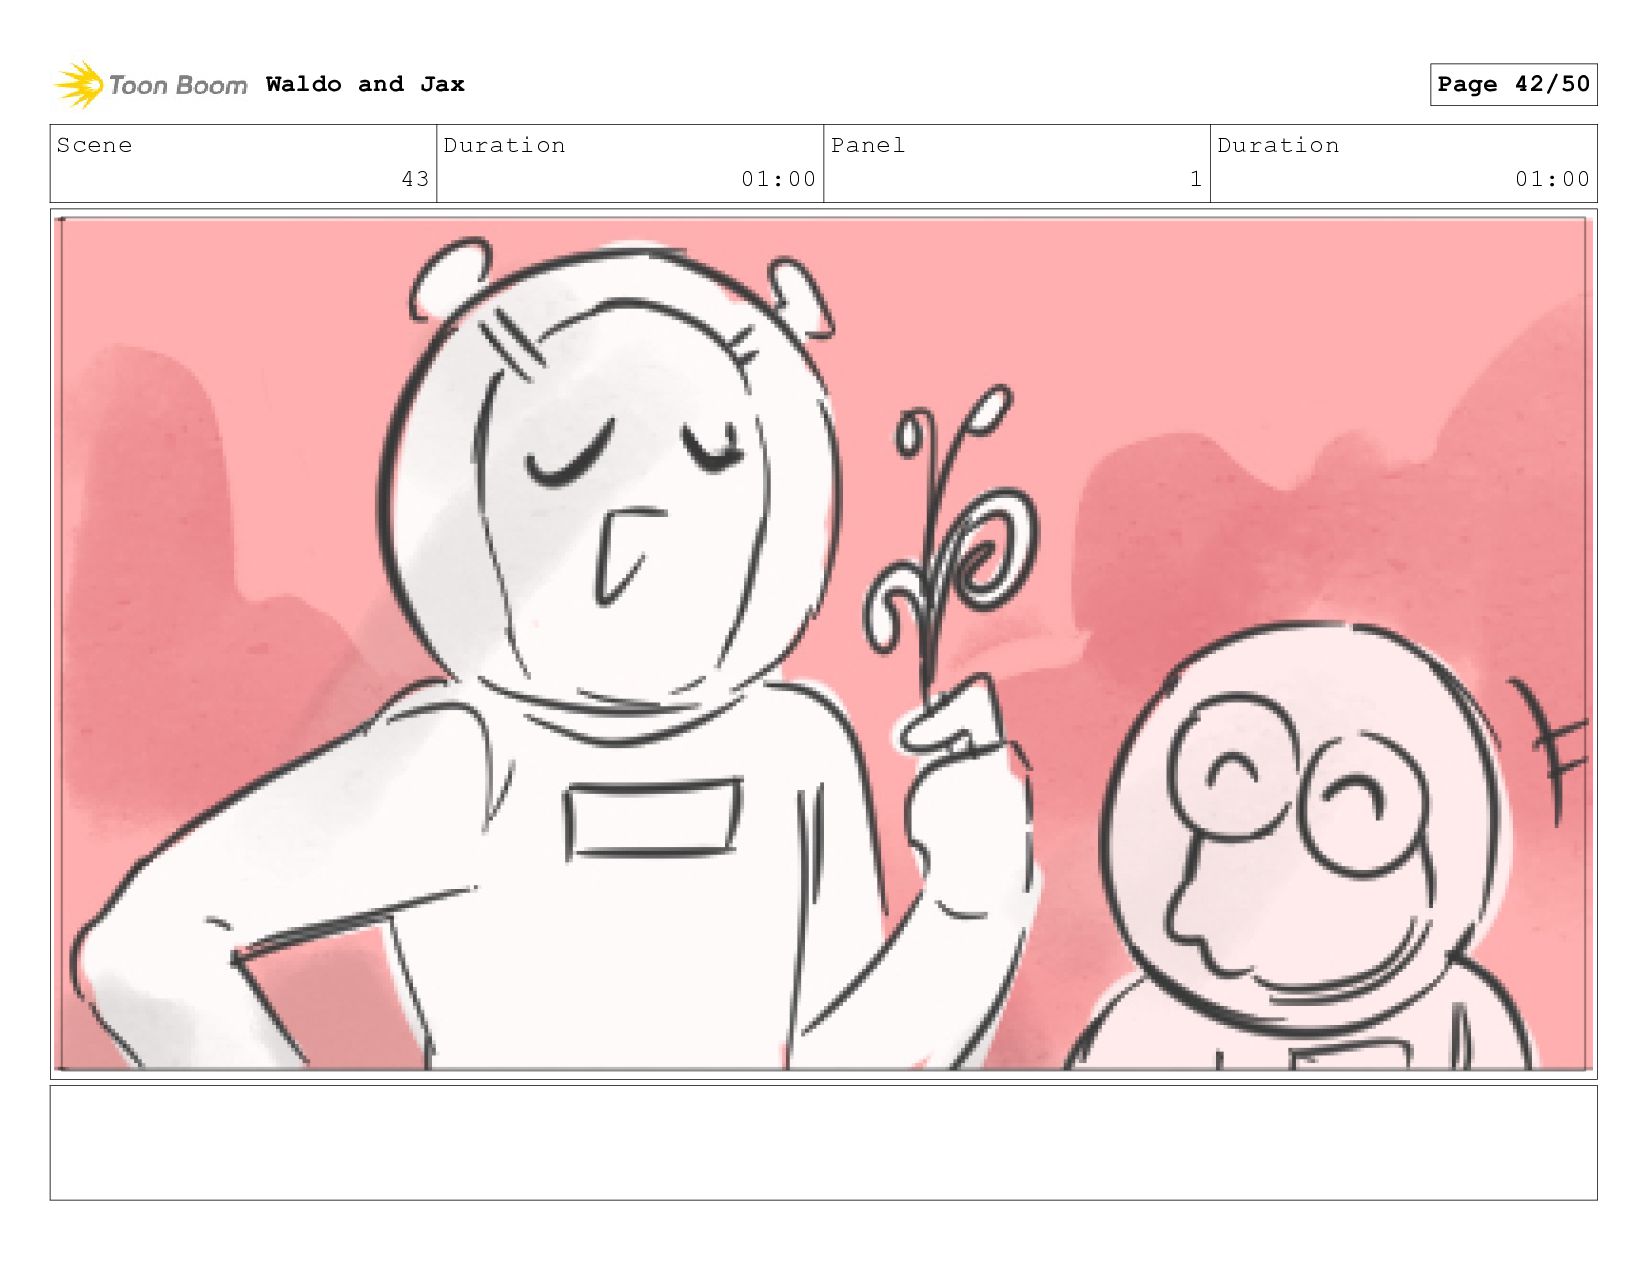The height and width of the screenshot is (1275, 1650).
Task: Click the scene Duration value 01:00
Action: [778, 179]
